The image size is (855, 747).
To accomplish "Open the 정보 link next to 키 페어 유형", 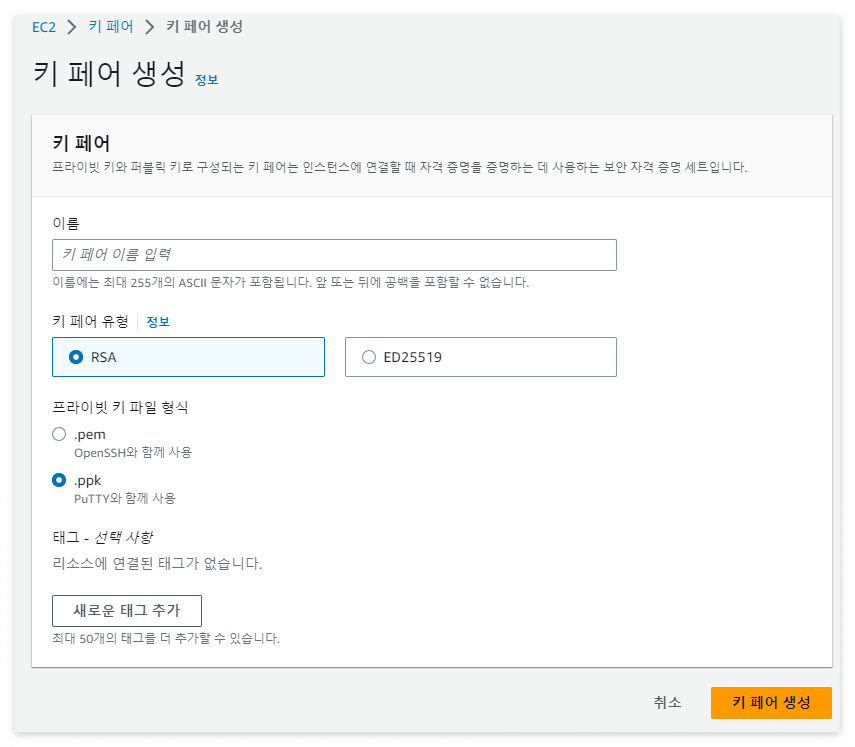I will click(x=158, y=322).
